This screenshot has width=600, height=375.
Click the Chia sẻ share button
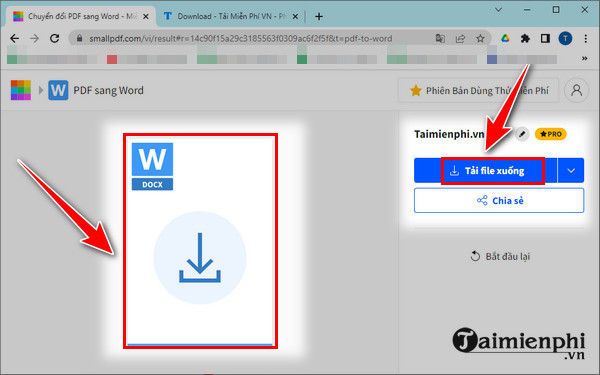coord(499,201)
